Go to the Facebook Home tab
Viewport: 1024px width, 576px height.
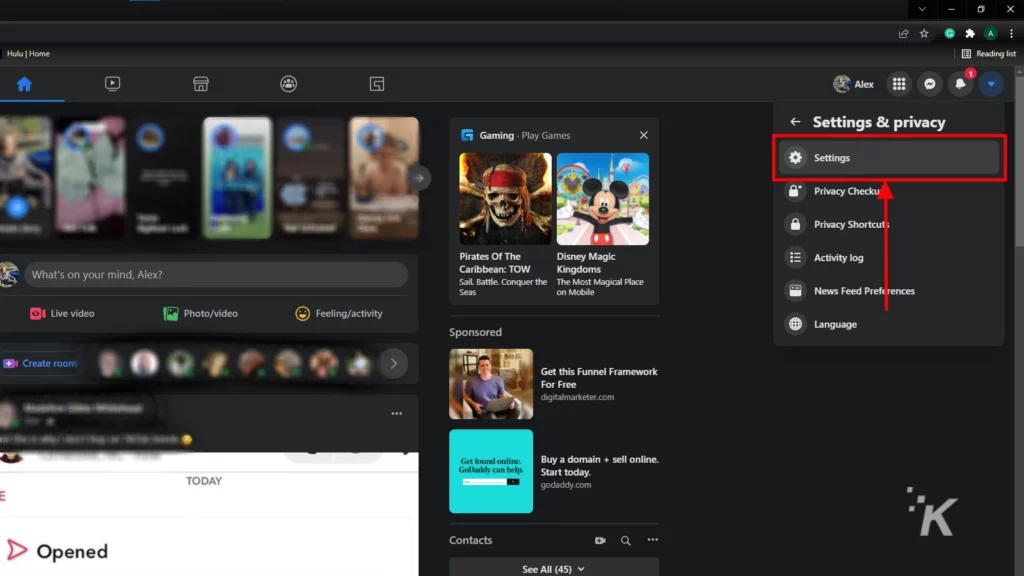pyautogui.click(x=24, y=84)
